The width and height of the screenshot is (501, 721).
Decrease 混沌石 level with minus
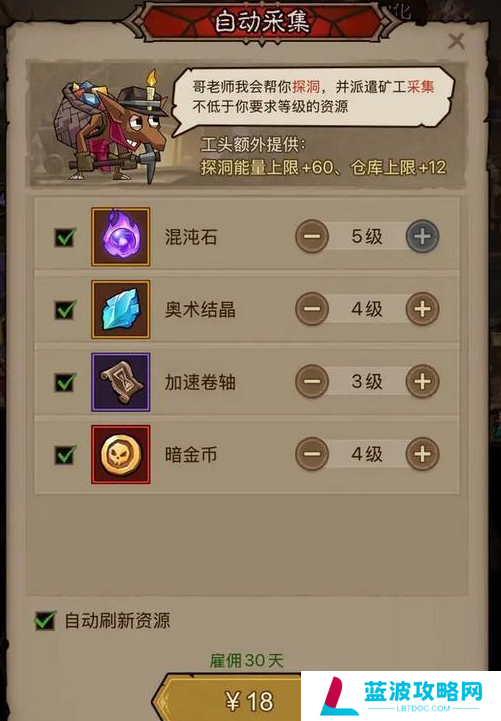tap(312, 236)
